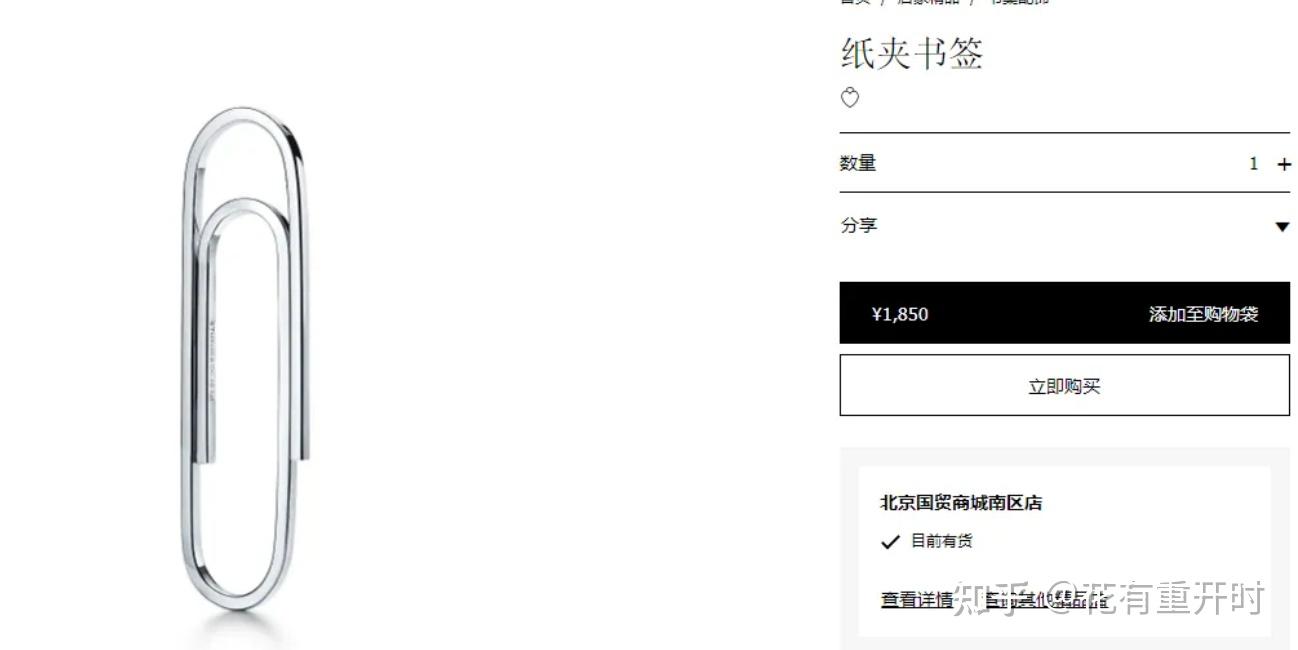
Task: Click the 数量 quantity label
Action: point(858,163)
